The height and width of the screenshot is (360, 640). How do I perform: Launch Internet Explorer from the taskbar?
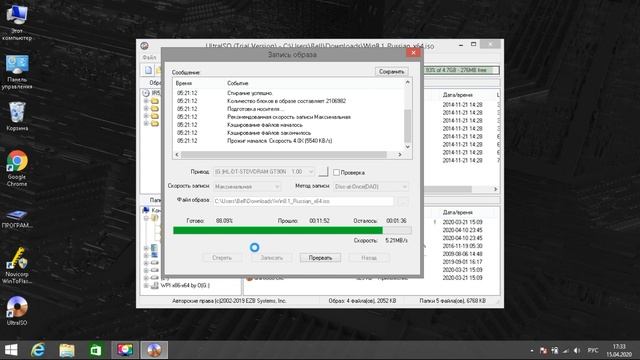pyautogui.click(x=38, y=350)
